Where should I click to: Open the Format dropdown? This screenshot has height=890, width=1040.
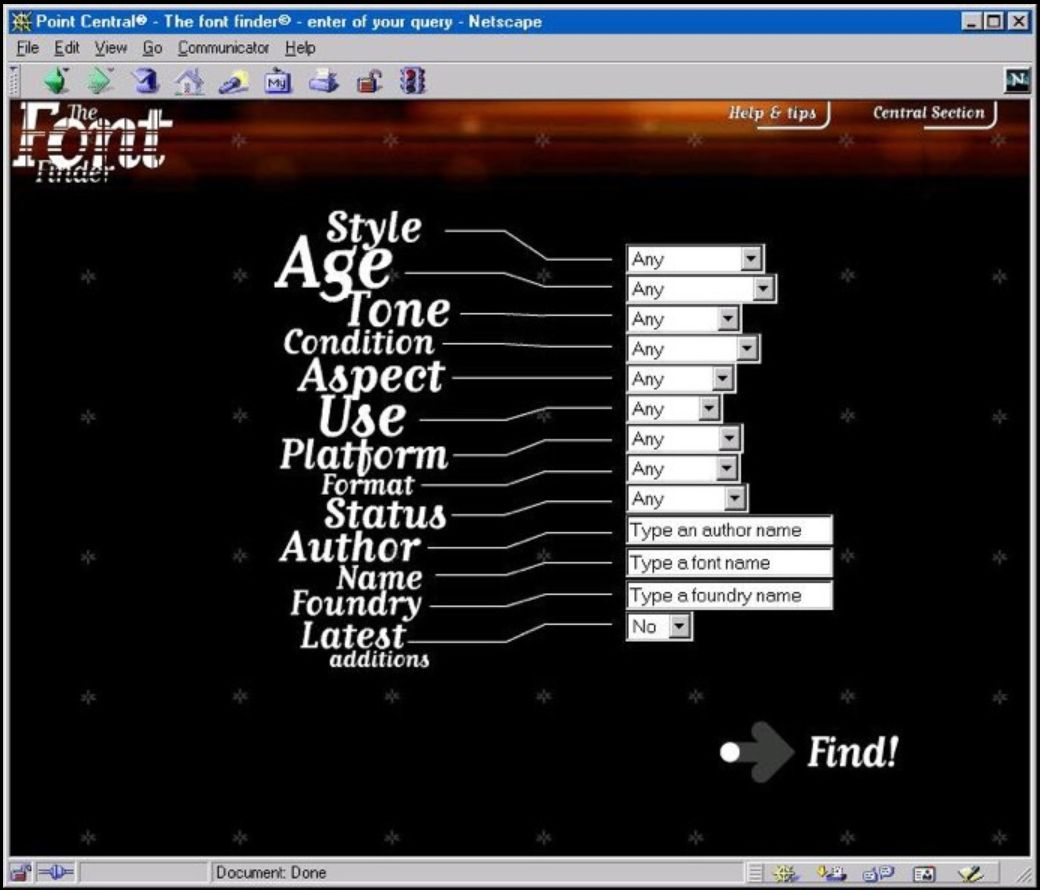[683, 469]
